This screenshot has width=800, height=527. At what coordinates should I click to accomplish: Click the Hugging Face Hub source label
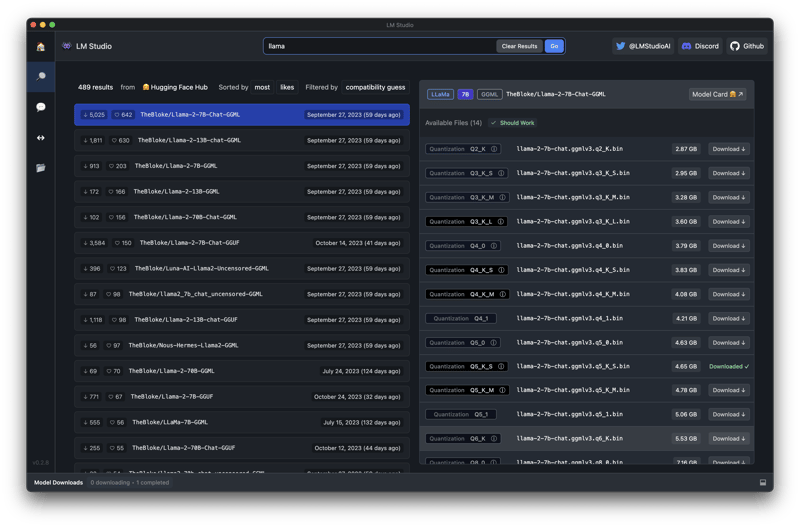click(175, 87)
